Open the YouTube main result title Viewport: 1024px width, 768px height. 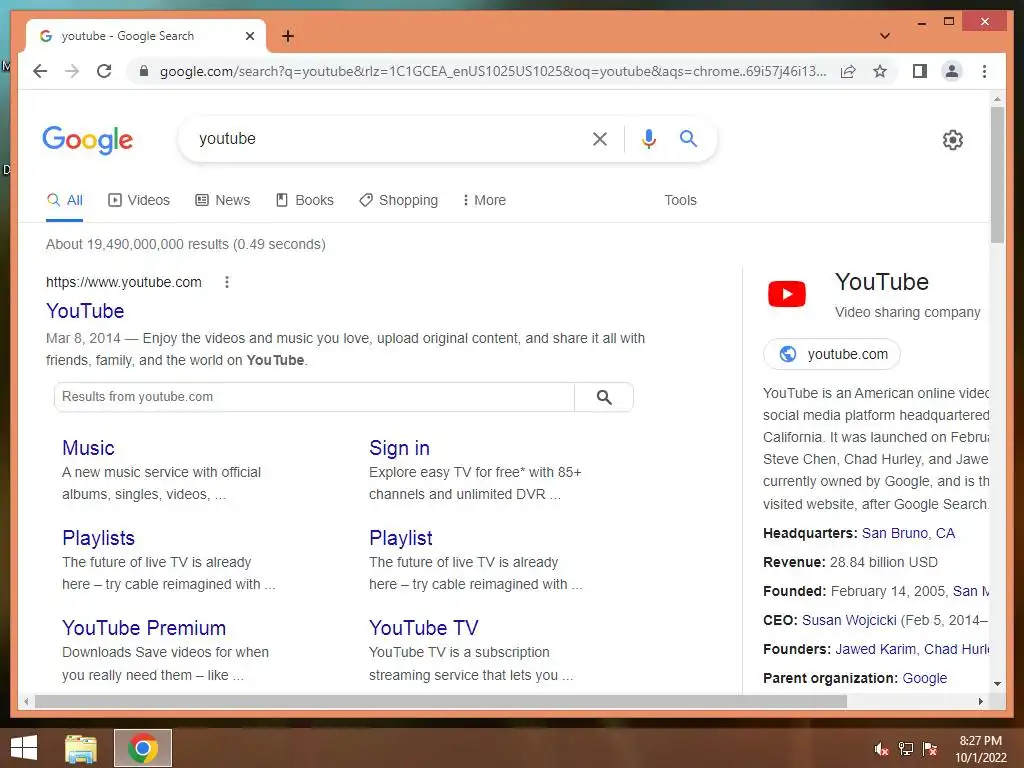[85, 311]
